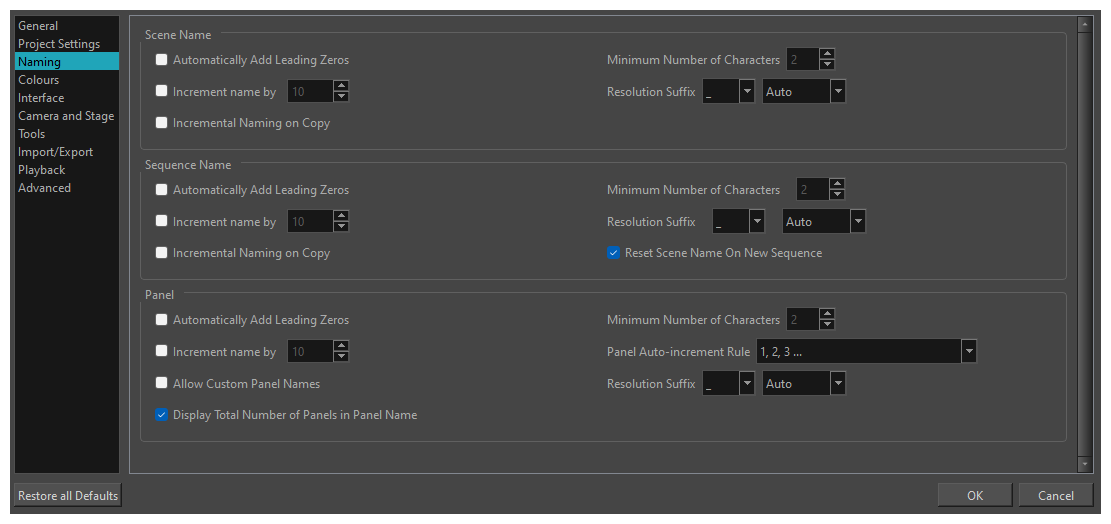
Task: Enable Allow Custom Panel Names checkbox
Action: (162, 383)
